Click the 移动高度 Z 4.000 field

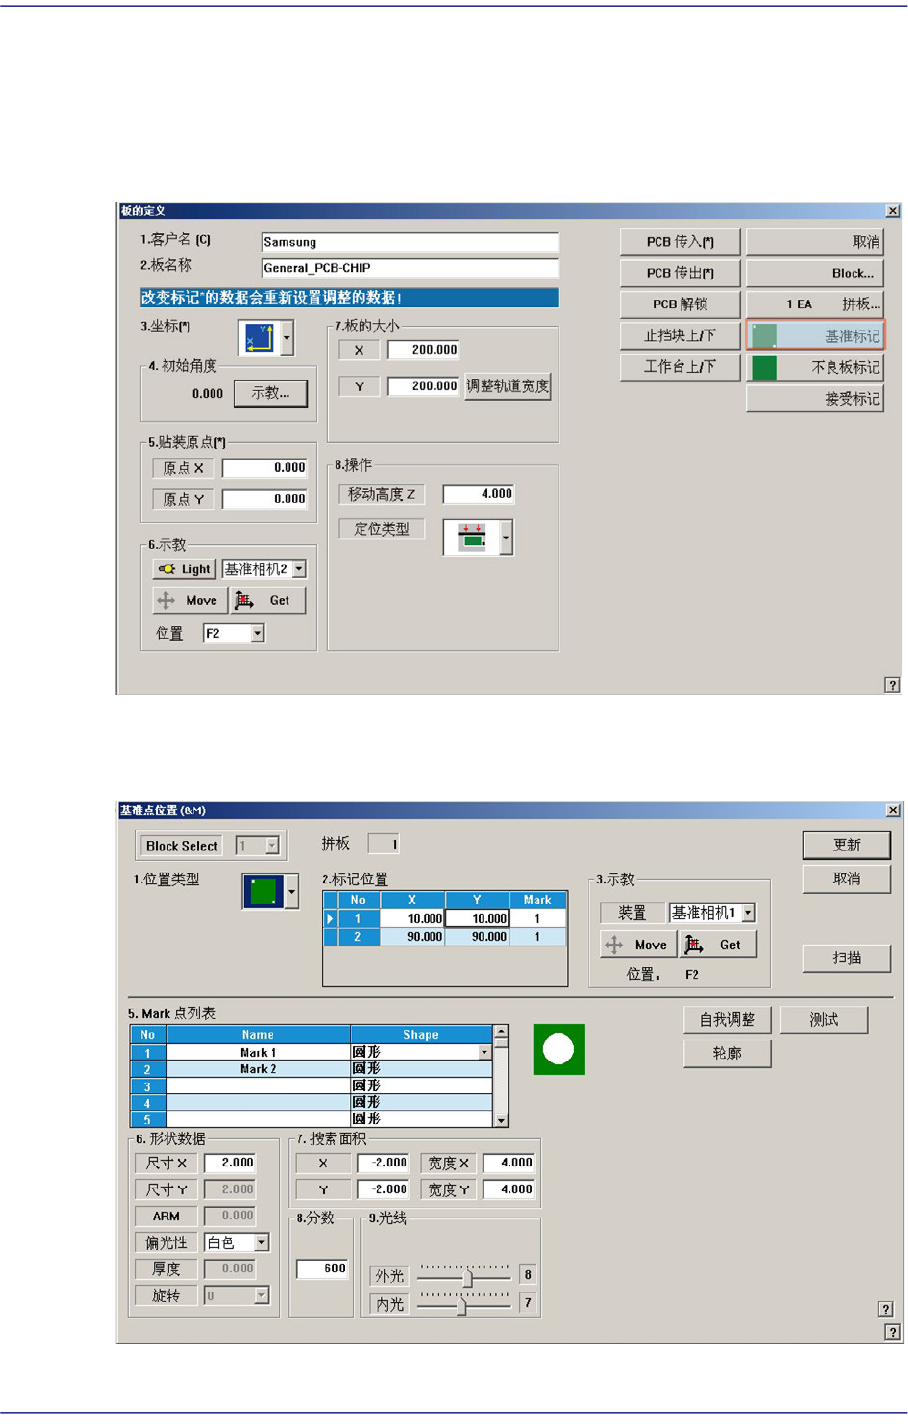click(479, 494)
